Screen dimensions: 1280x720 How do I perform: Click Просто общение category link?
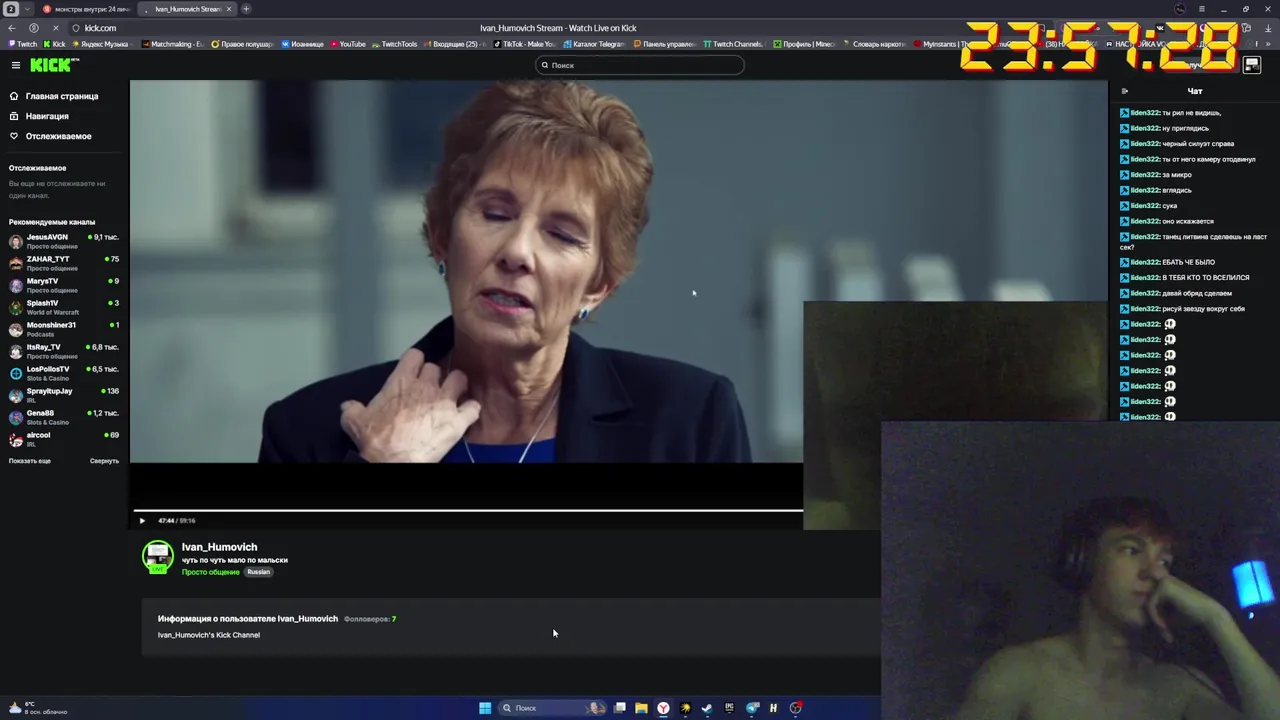click(x=210, y=572)
